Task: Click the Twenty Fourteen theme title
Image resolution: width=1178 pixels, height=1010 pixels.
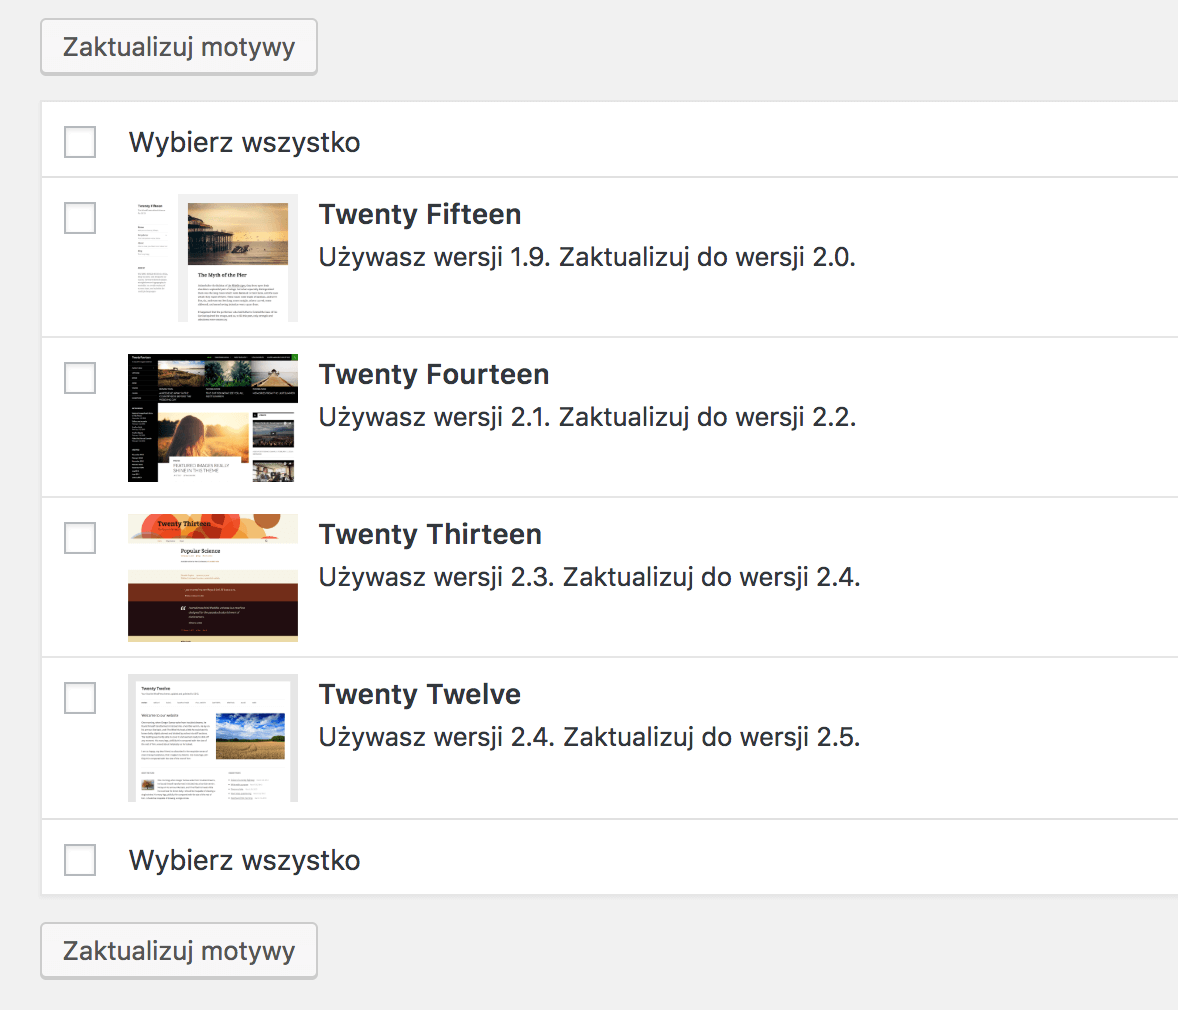Action: pos(434,375)
